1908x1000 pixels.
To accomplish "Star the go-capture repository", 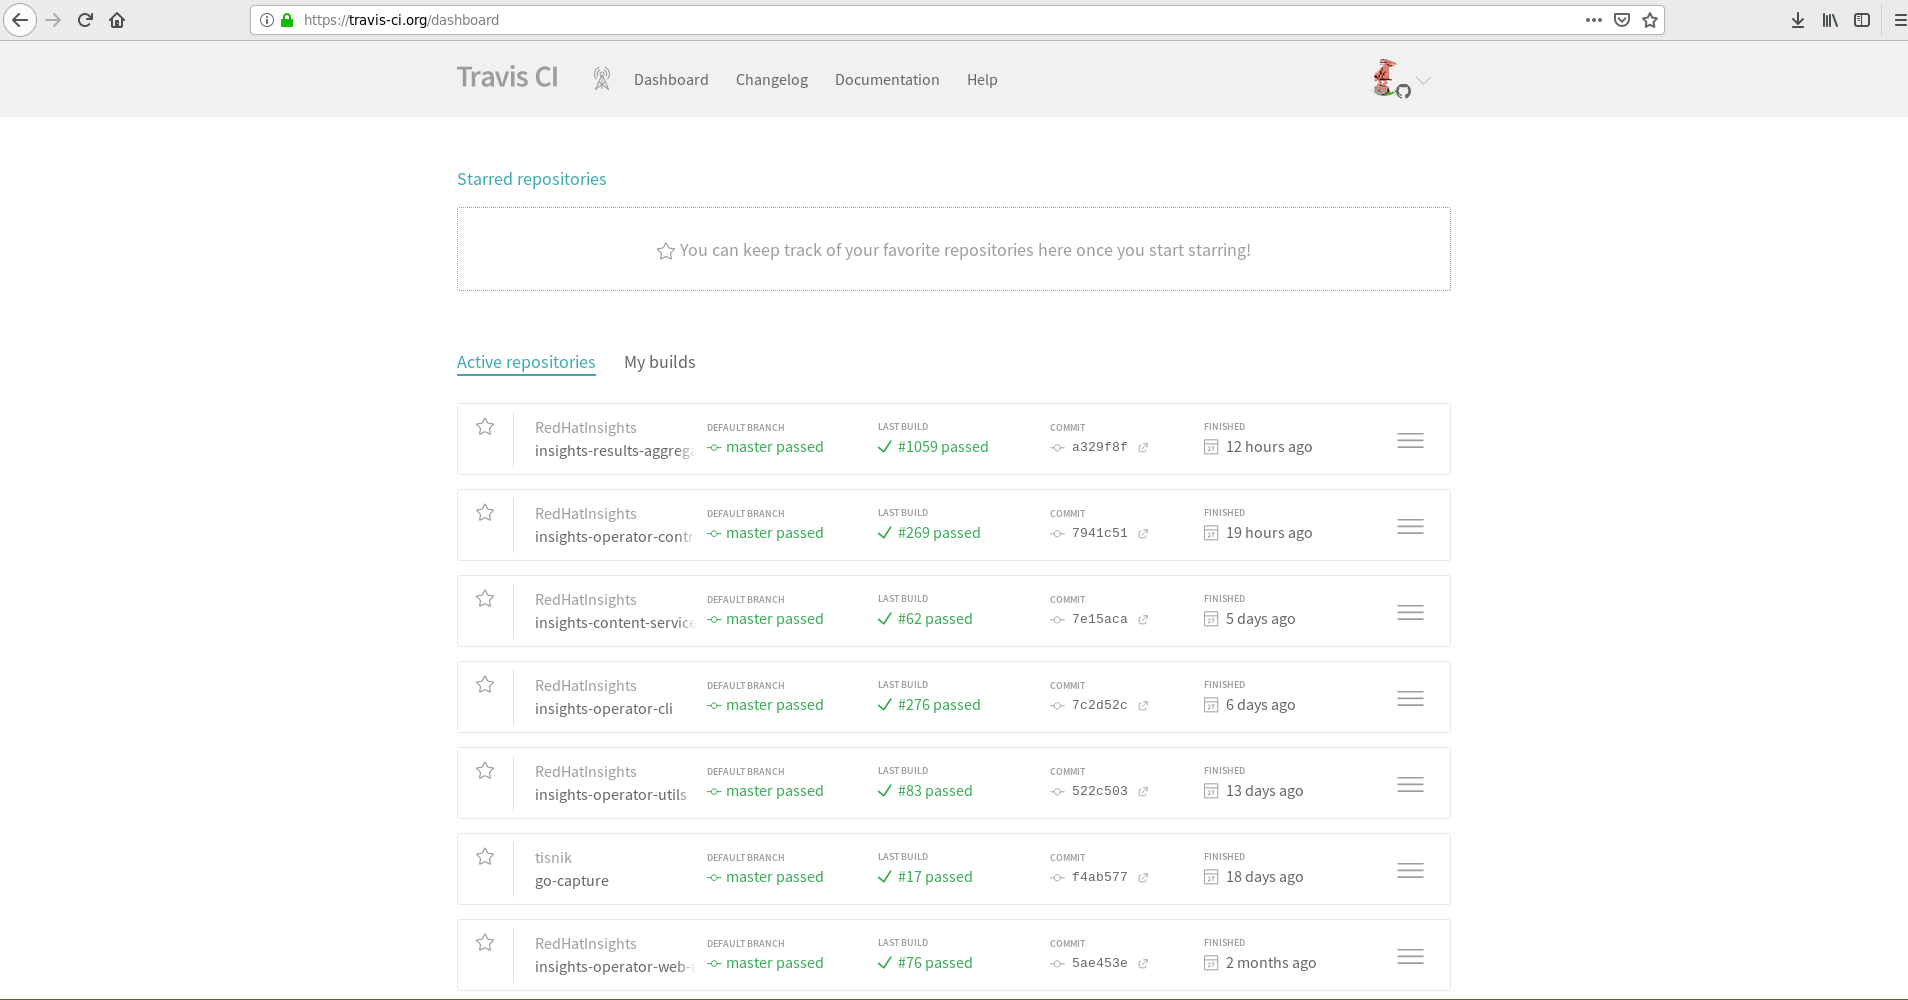I will coord(485,857).
